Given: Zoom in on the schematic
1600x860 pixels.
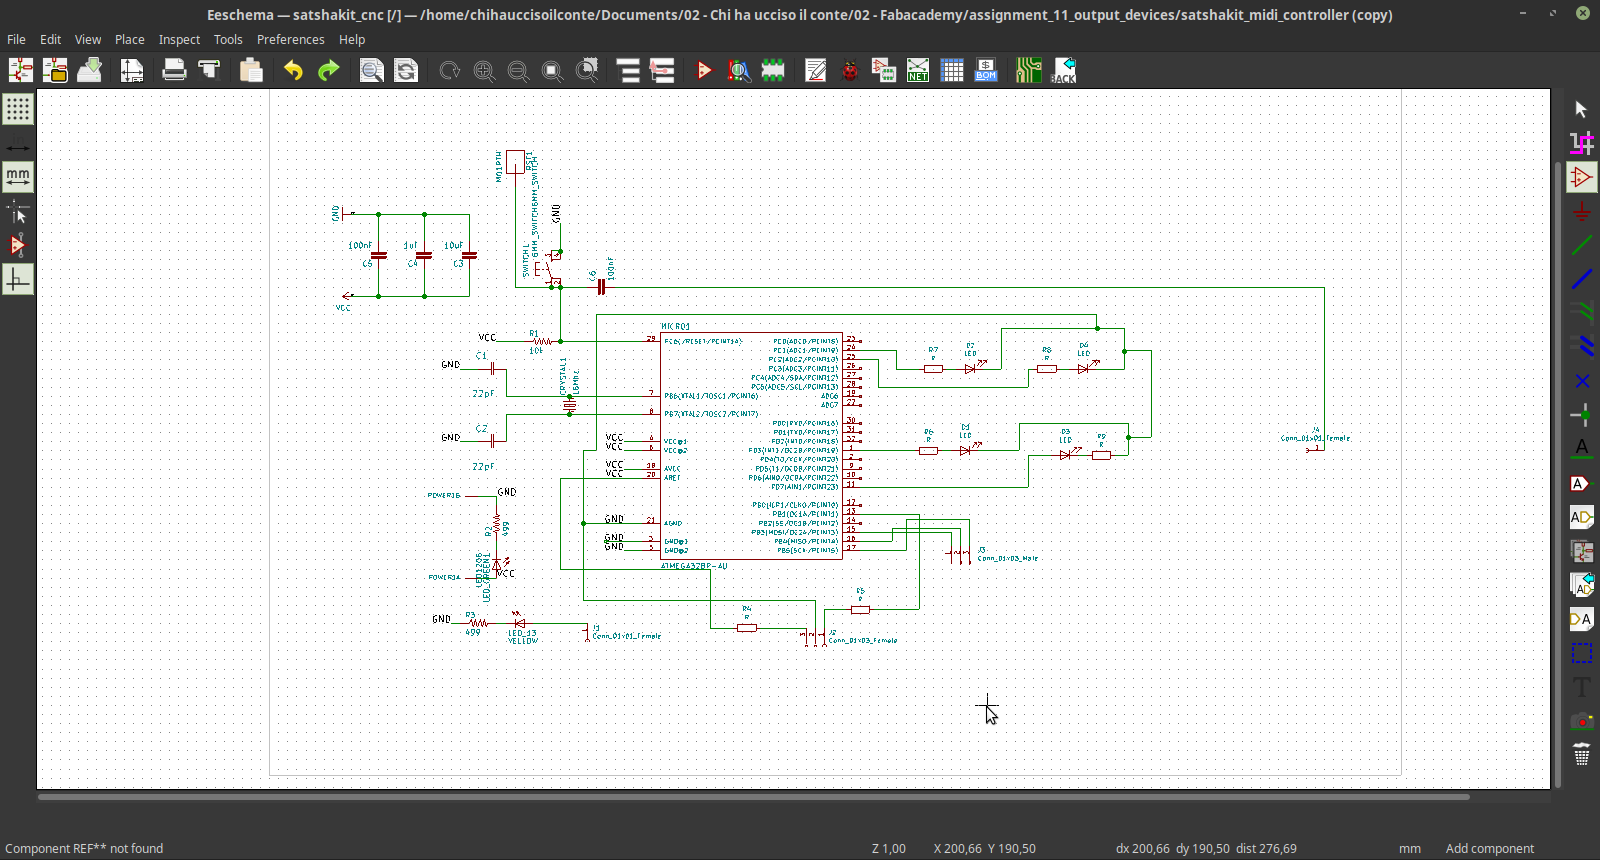Looking at the screenshot, I should (x=484, y=70).
